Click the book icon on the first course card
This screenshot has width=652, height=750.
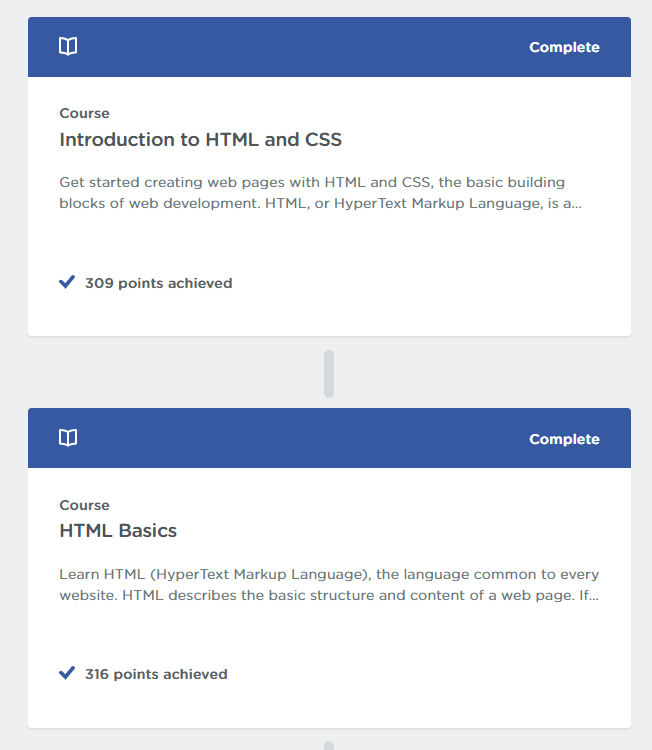pyautogui.click(x=68, y=46)
